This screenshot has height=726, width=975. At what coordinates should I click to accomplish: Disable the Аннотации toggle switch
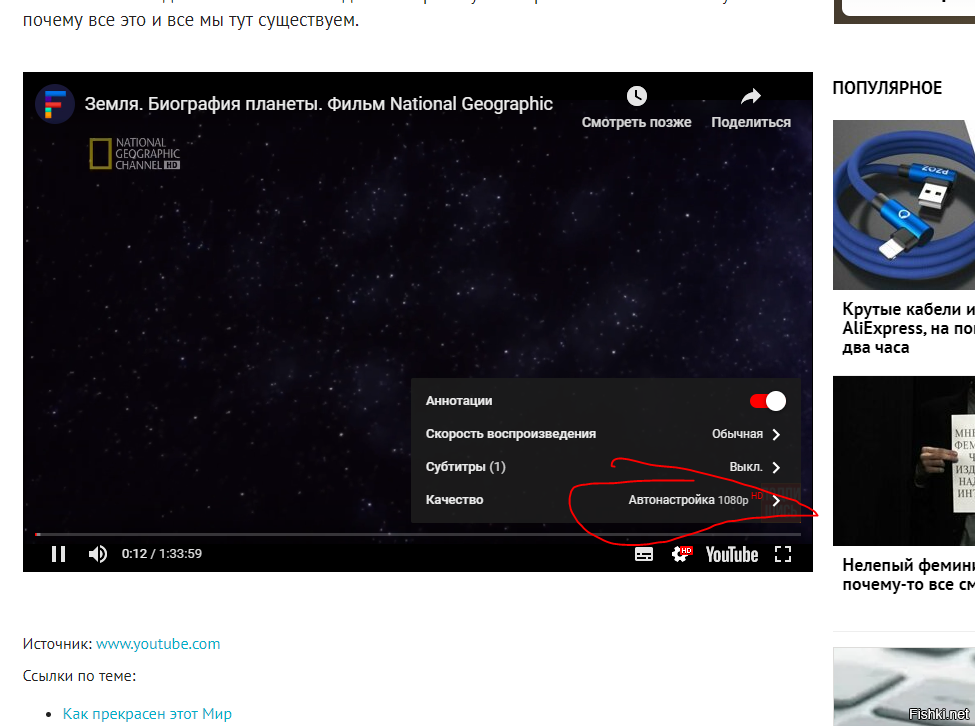tap(767, 401)
